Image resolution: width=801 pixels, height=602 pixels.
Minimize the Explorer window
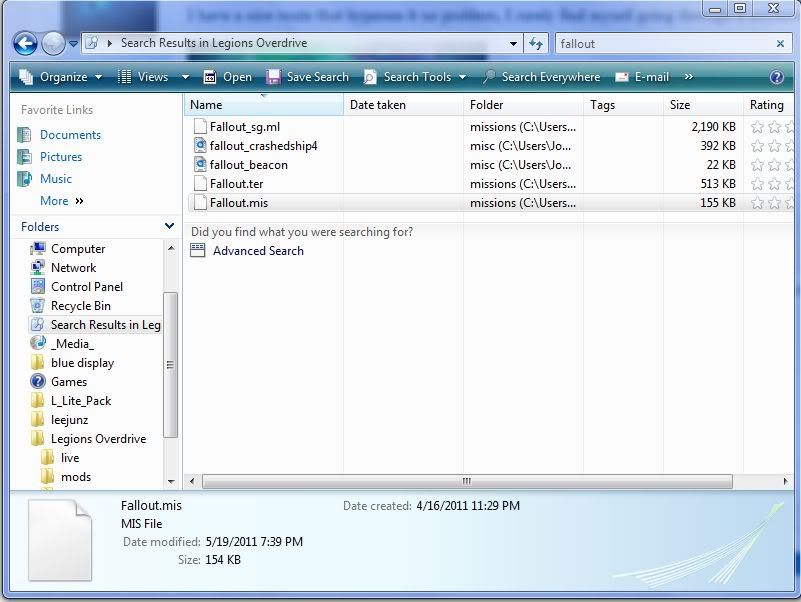(715, 8)
